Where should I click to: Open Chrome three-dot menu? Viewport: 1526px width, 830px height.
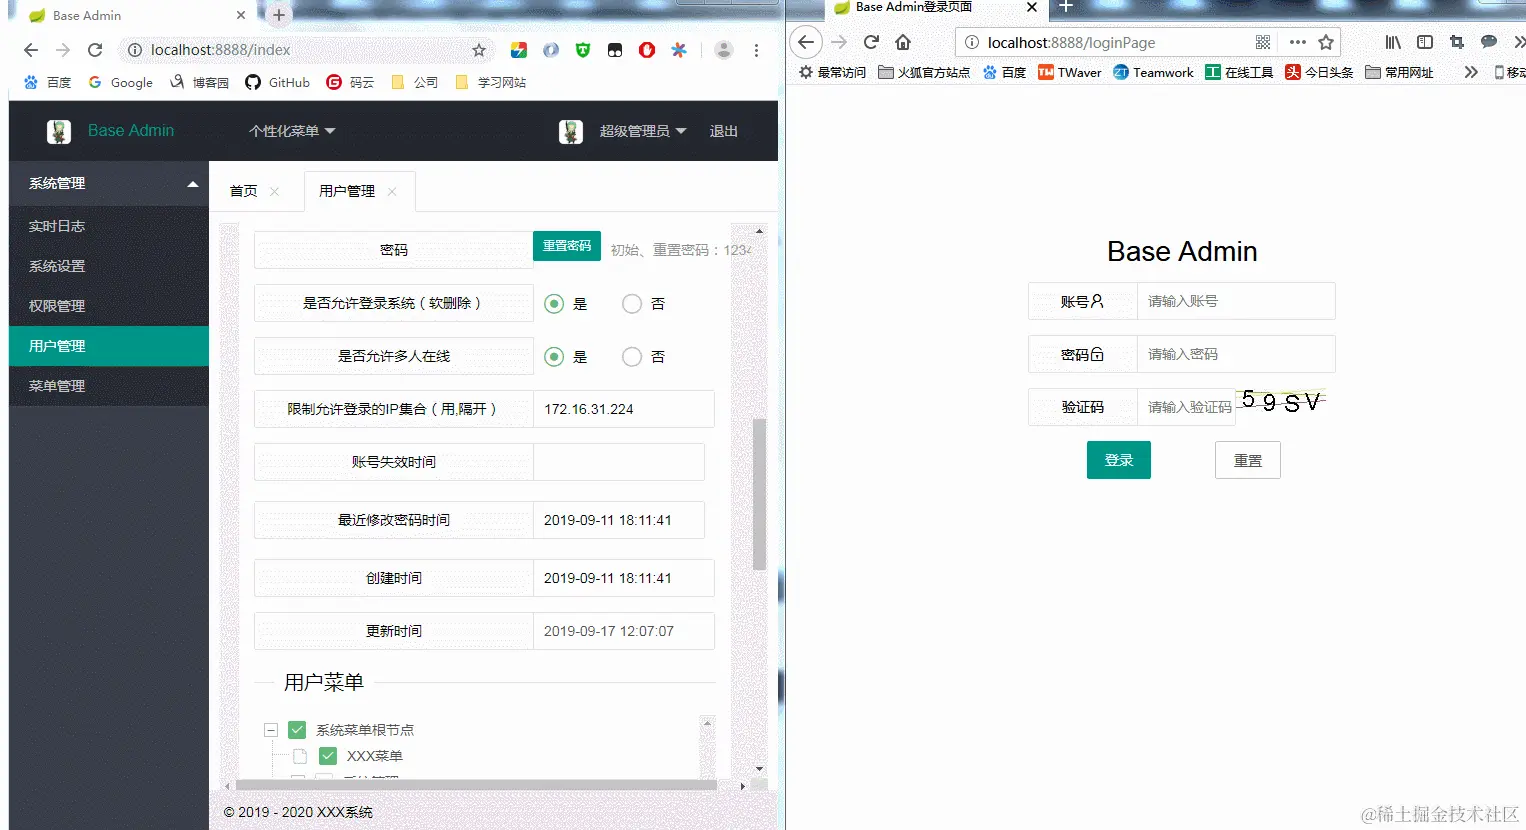point(756,50)
